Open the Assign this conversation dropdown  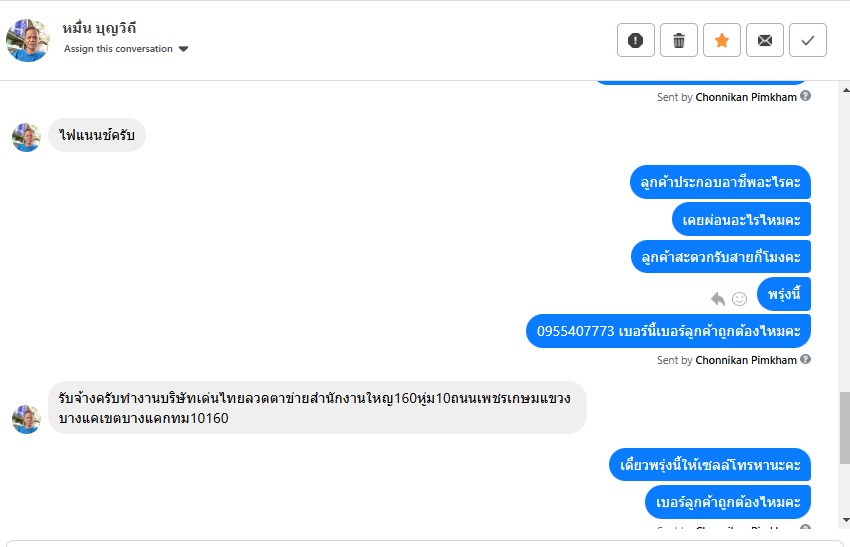[119, 49]
